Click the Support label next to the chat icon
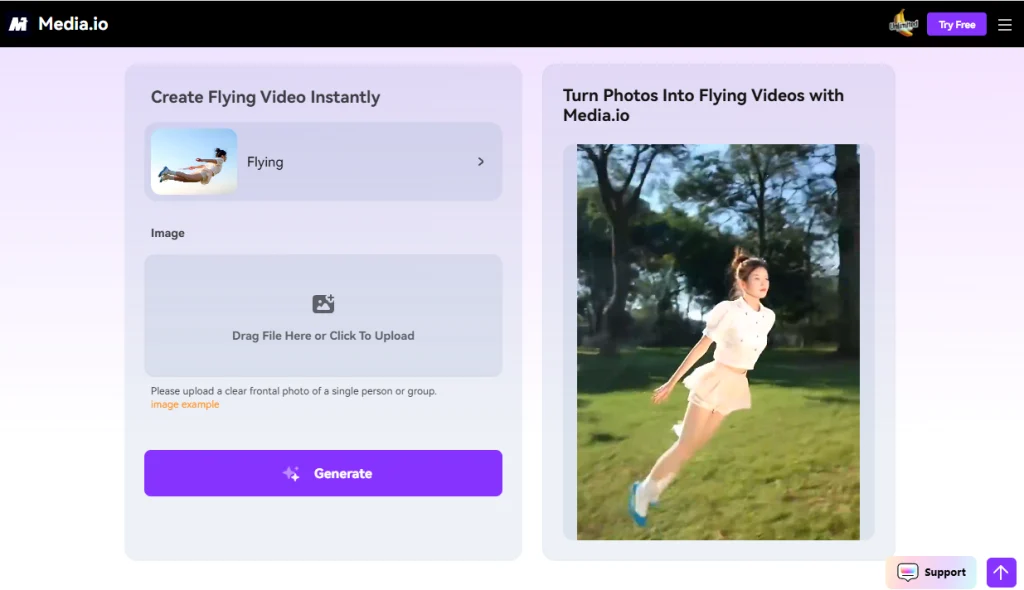This screenshot has height=590, width=1024. pos(944,572)
